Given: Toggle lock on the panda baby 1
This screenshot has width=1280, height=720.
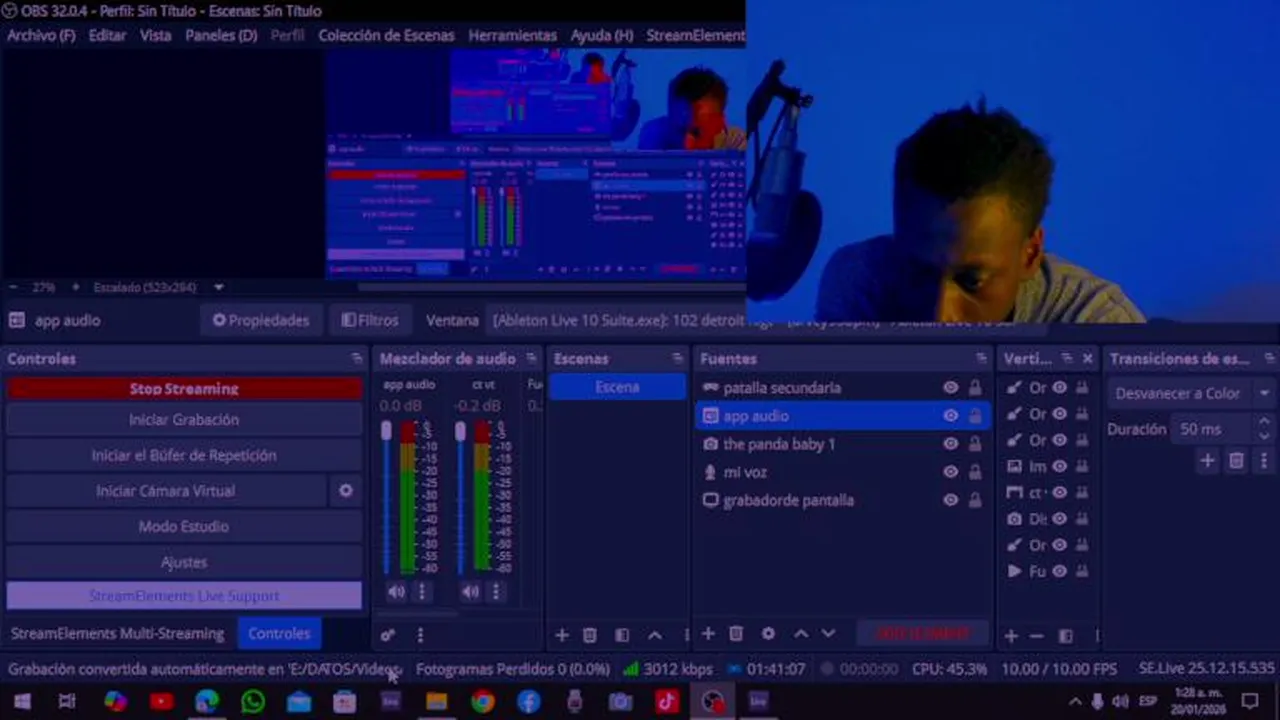Looking at the screenshot, I should 975,444.
